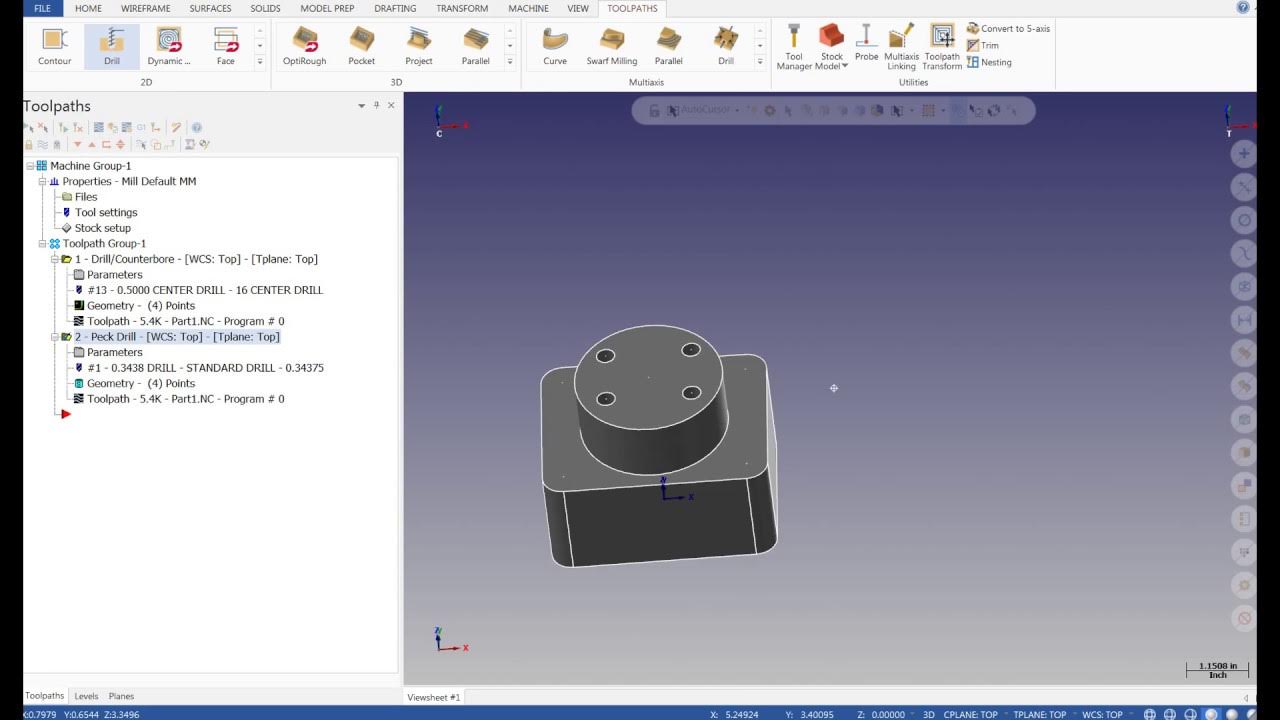Switch to the TRANSFORM ribbon tab
Image resolution: width=1280 pixels, height=720 pixels.
[x=462, y=8]
